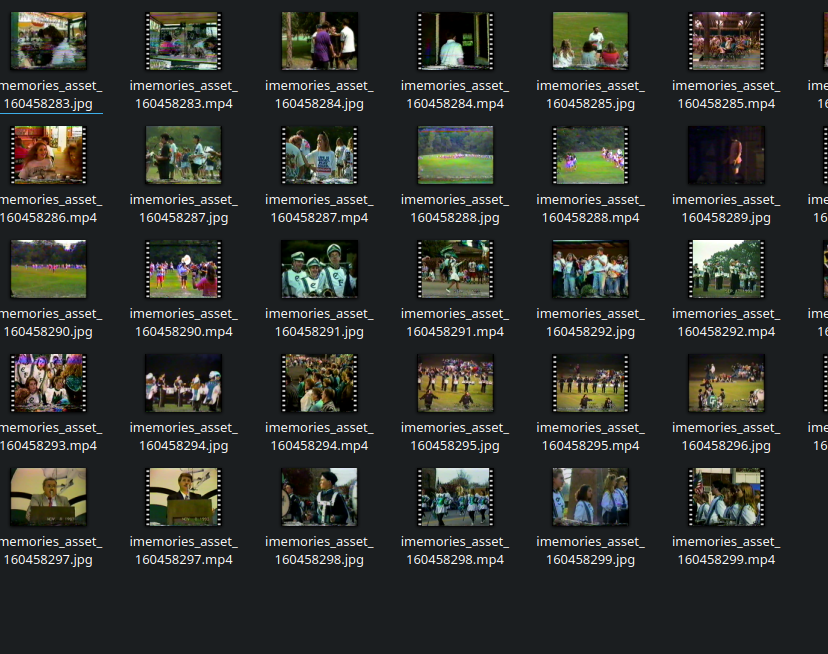Select the imemories_asset_160458295.mp4 video icon
The width and height of the screenshot is (828, 654).
590,383
